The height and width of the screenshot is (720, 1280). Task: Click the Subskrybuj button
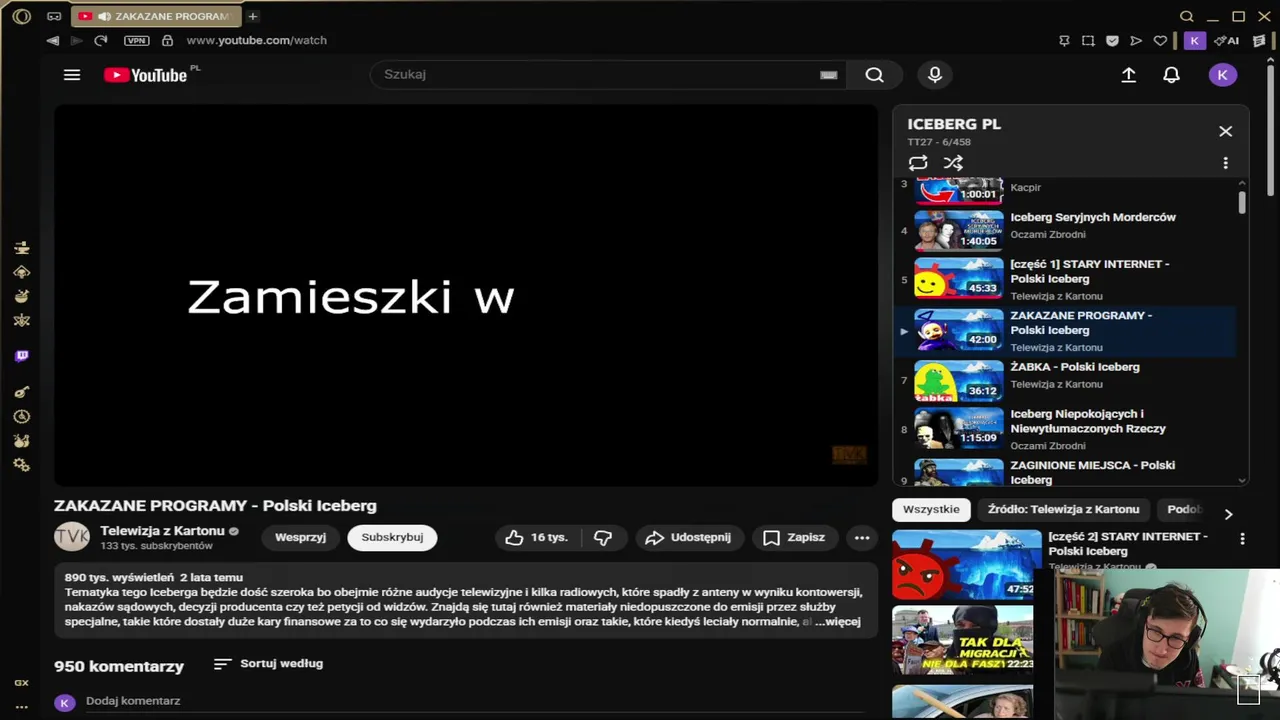392,537
